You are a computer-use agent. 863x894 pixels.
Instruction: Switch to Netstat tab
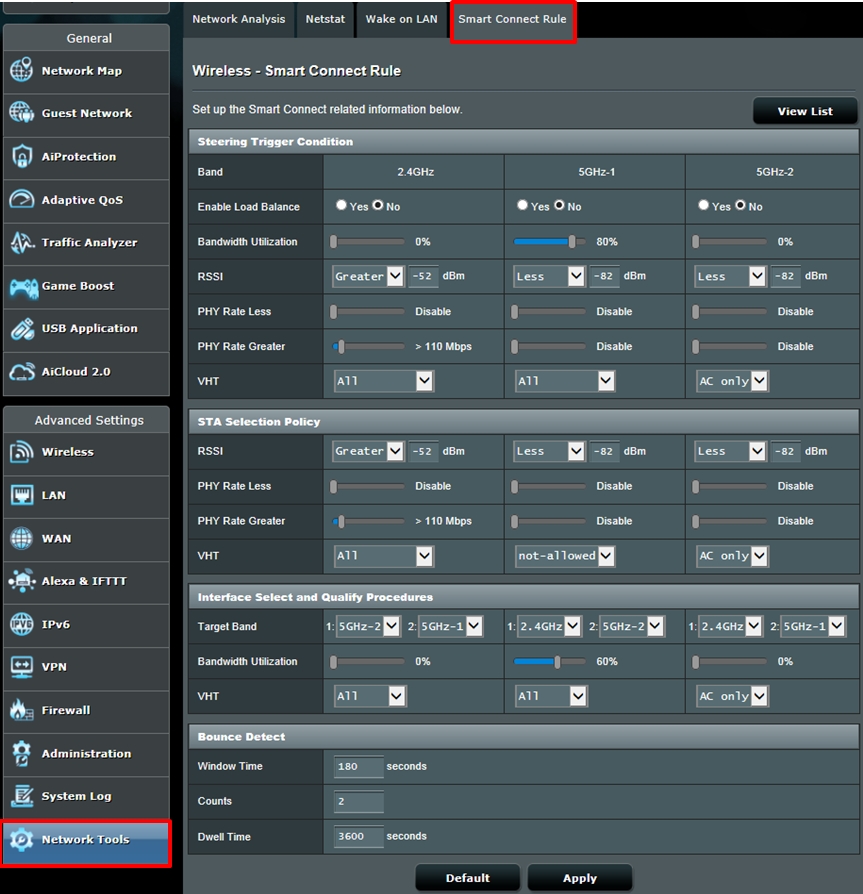325,19
